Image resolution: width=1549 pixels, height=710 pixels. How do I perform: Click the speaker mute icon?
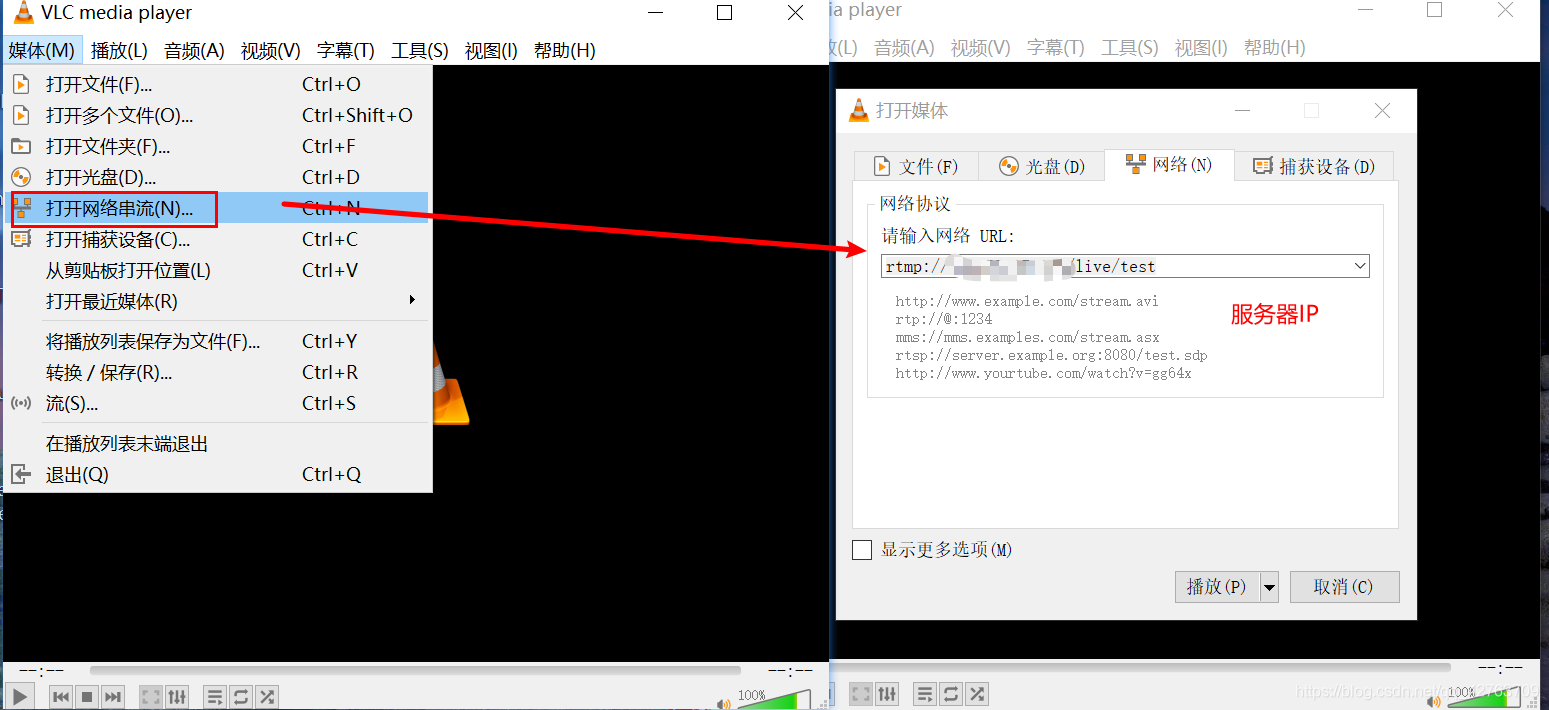tap(723, 703)
